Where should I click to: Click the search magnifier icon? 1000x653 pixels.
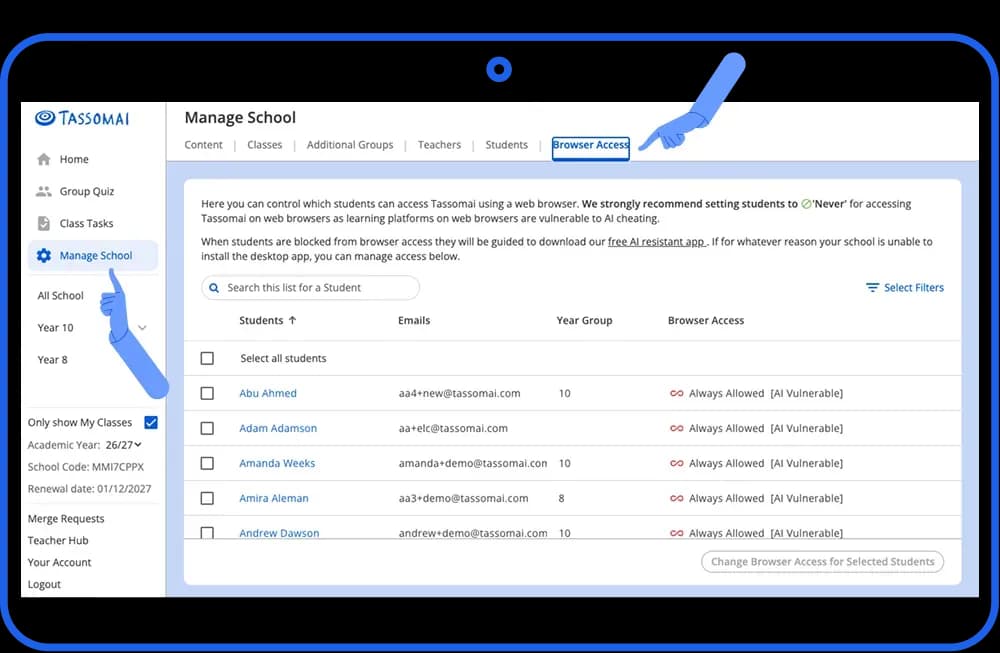coord(214,288)
